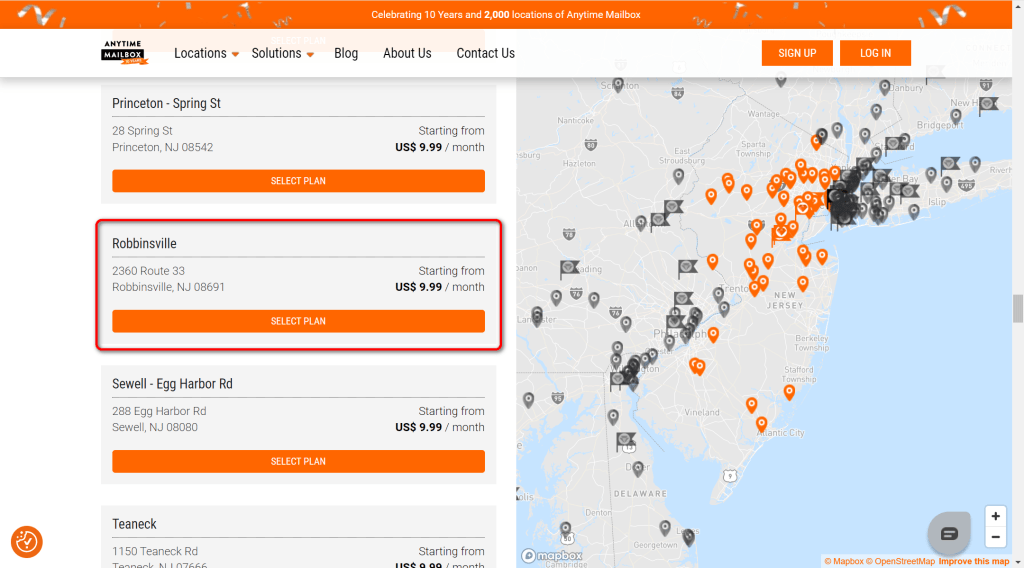Select orange pin directly above Atlantic City label
The height and width of the screenshot is (568, 1024).
761,422
